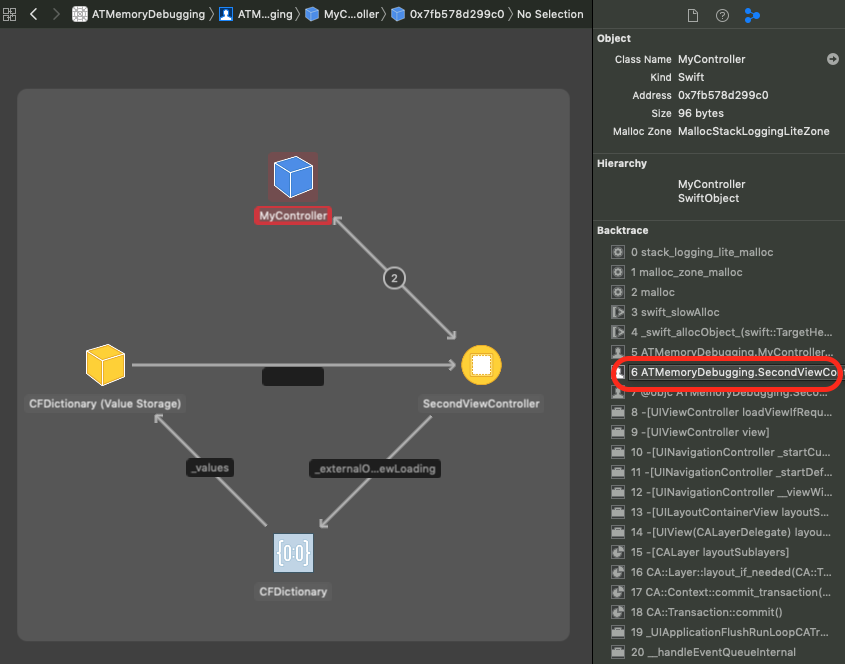The width and height of the screenshot is (845, 664).
Task: Jump to the MyController class definition arrow
Action: coord(832,59)
